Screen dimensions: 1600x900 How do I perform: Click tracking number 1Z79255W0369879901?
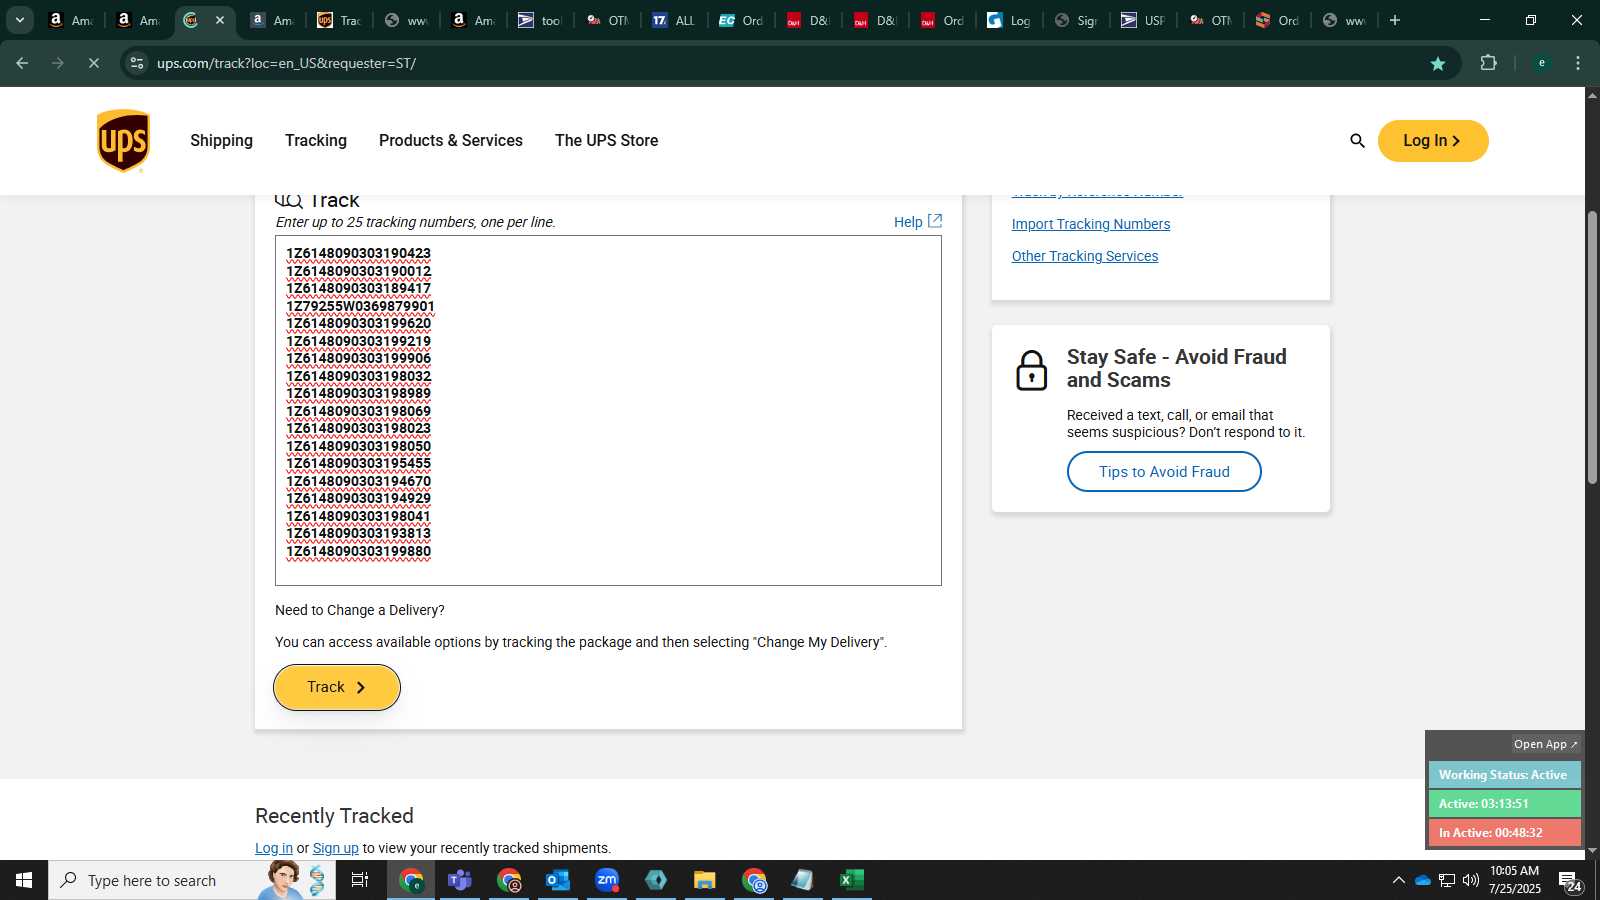(x=360, y=307)
